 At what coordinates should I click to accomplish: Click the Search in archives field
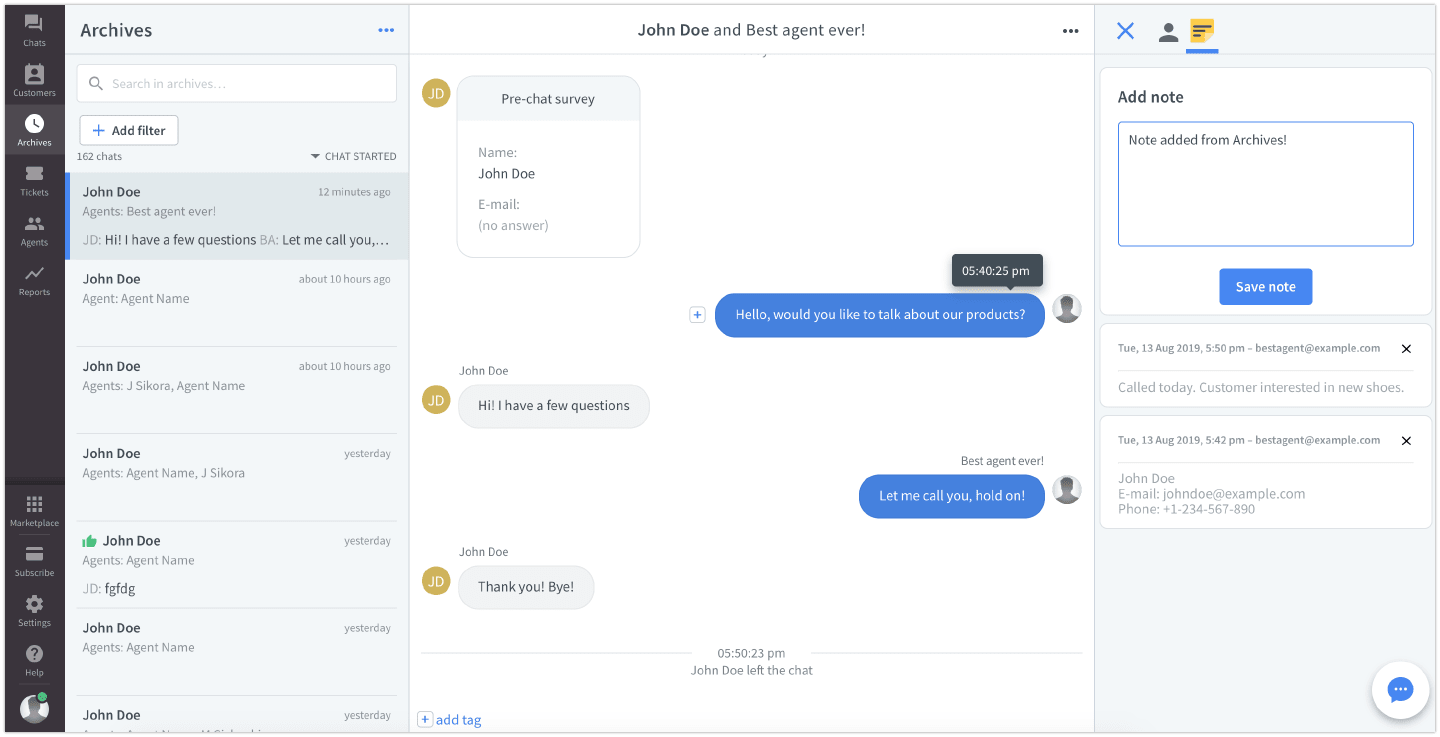237,84
